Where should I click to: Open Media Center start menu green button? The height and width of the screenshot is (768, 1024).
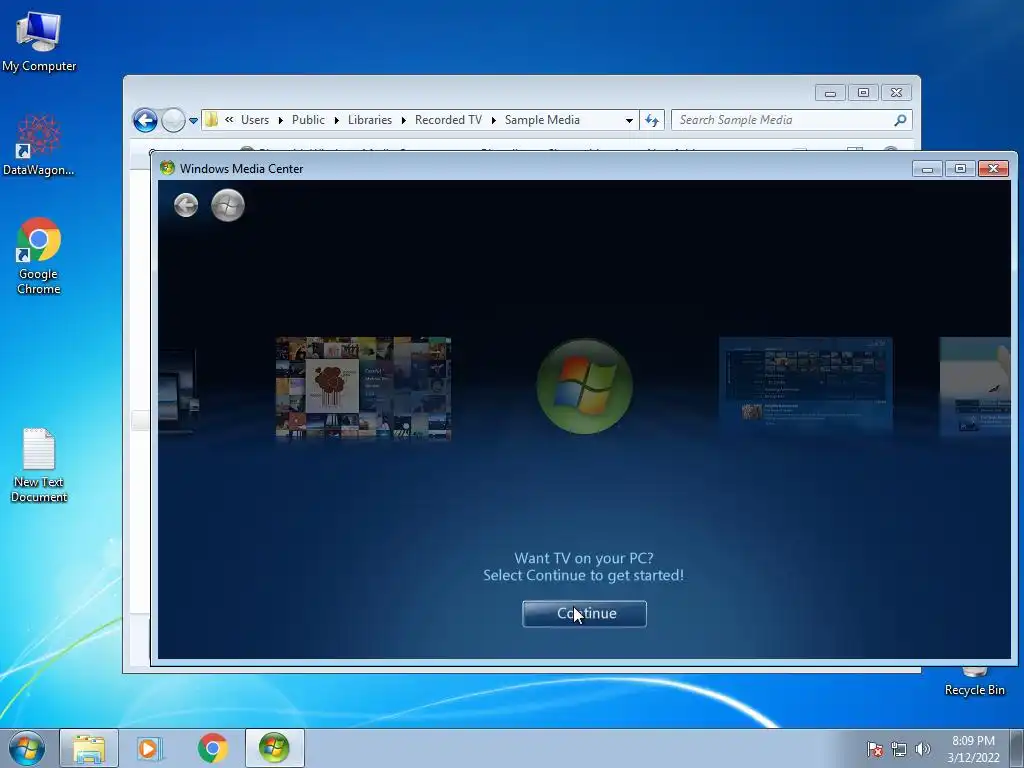coord(228,205)
